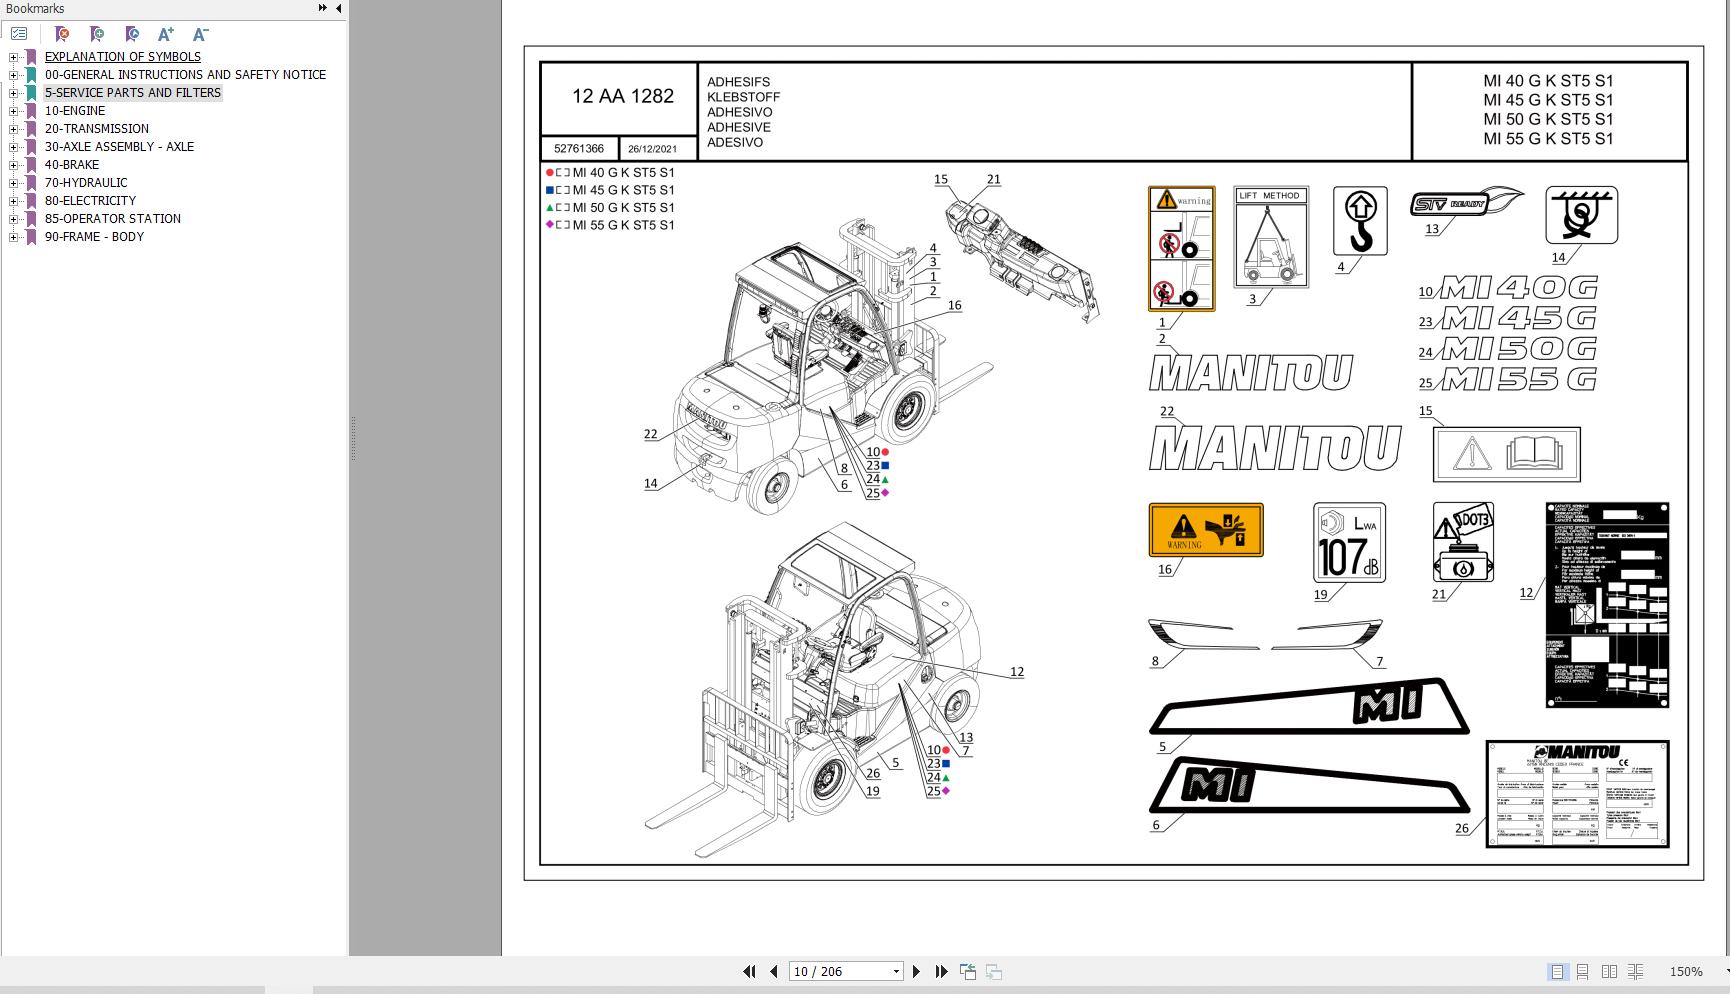Image resolution: width=1730 pixels, height=994 pixels.
Task: Open the 90-FRAME - BODY bookmark
Action: (x=94, y=237)
